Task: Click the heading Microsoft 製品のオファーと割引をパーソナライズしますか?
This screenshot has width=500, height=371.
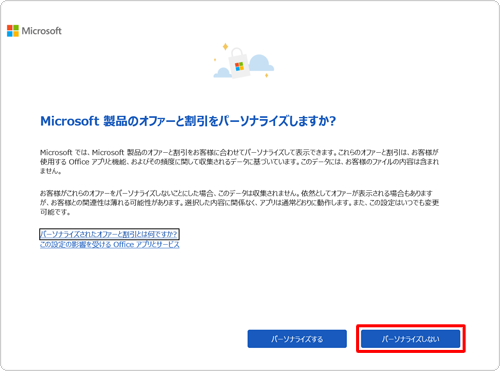Action: (x=188, y=121)
